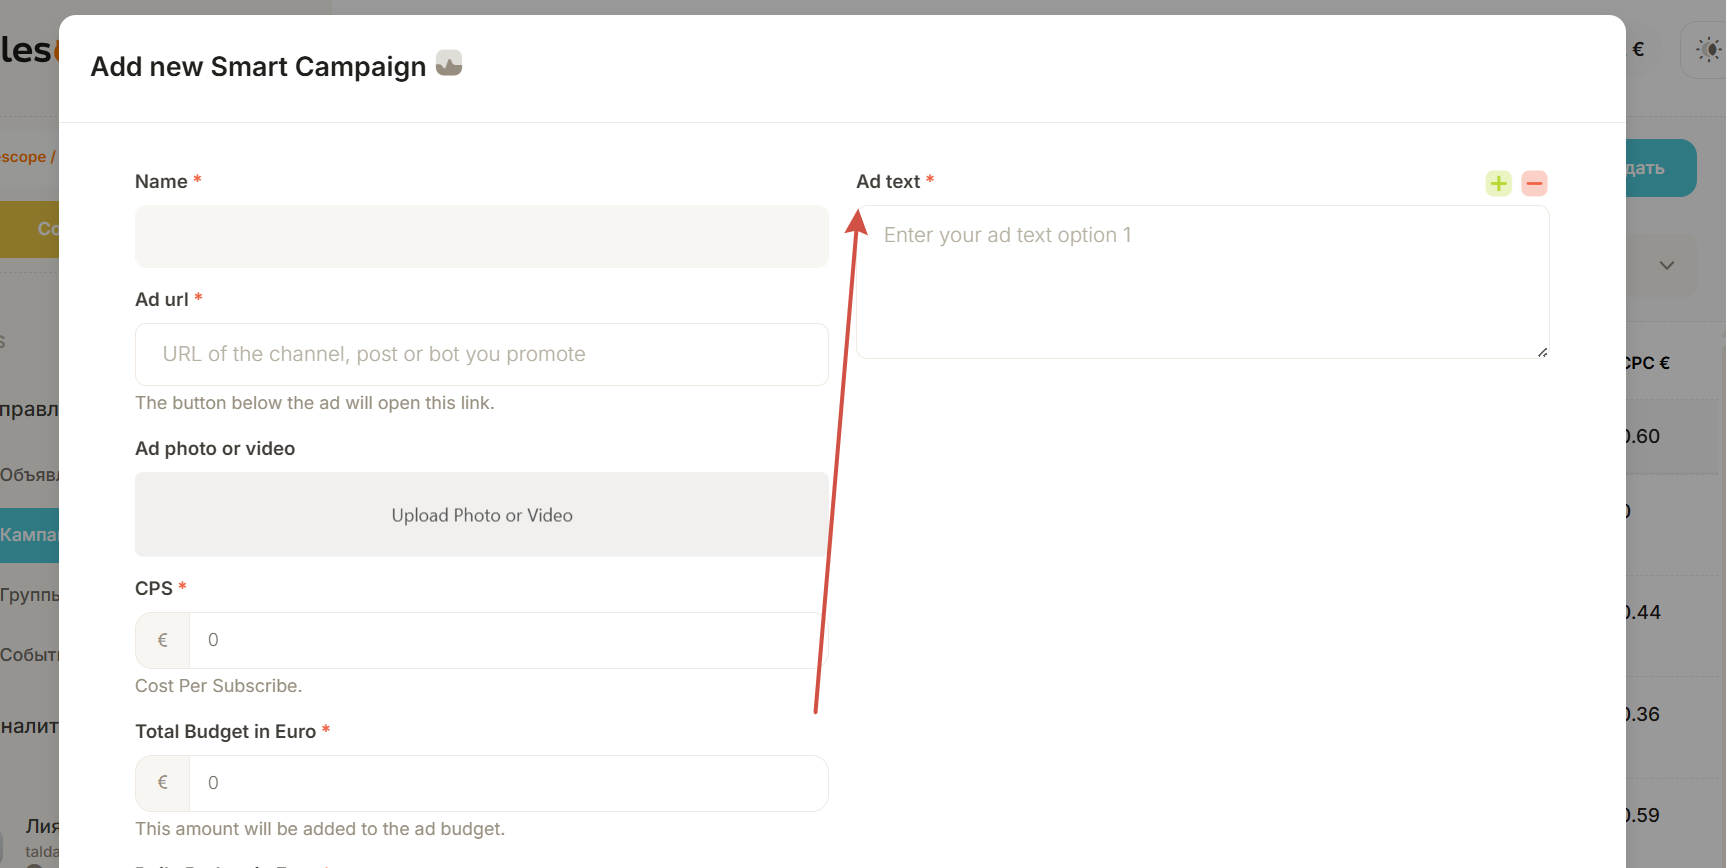The width and height of the screenshot is (1726, 868).
Task: Expand the dropdown chevron at the right edge
Action: 1666,266
